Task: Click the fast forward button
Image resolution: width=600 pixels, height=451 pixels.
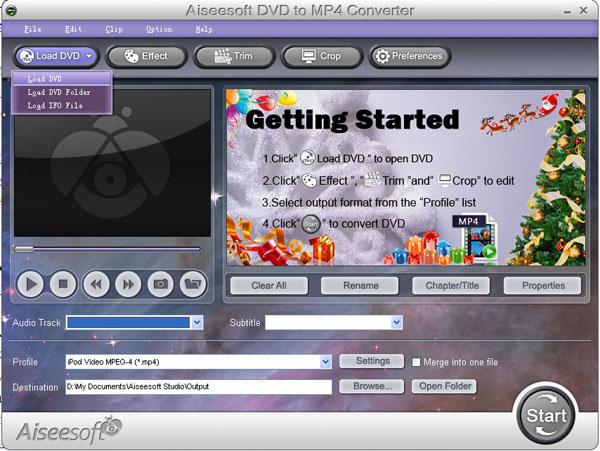Action: 128,284
